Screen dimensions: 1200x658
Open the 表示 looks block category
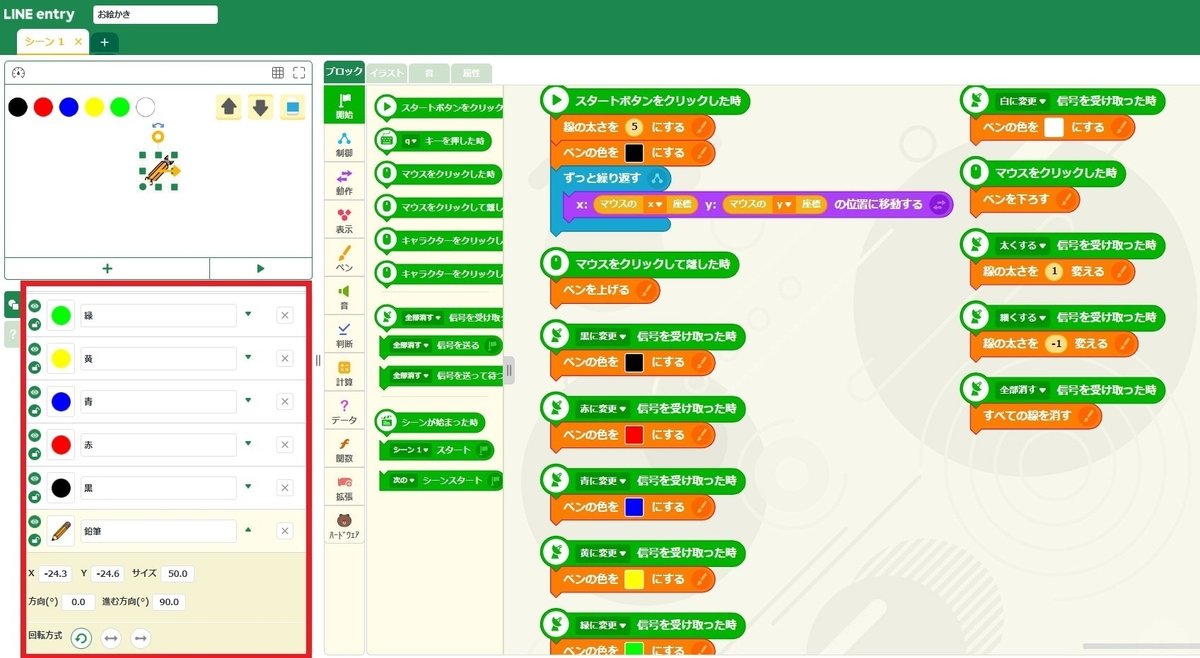click(x=344, y=221)
